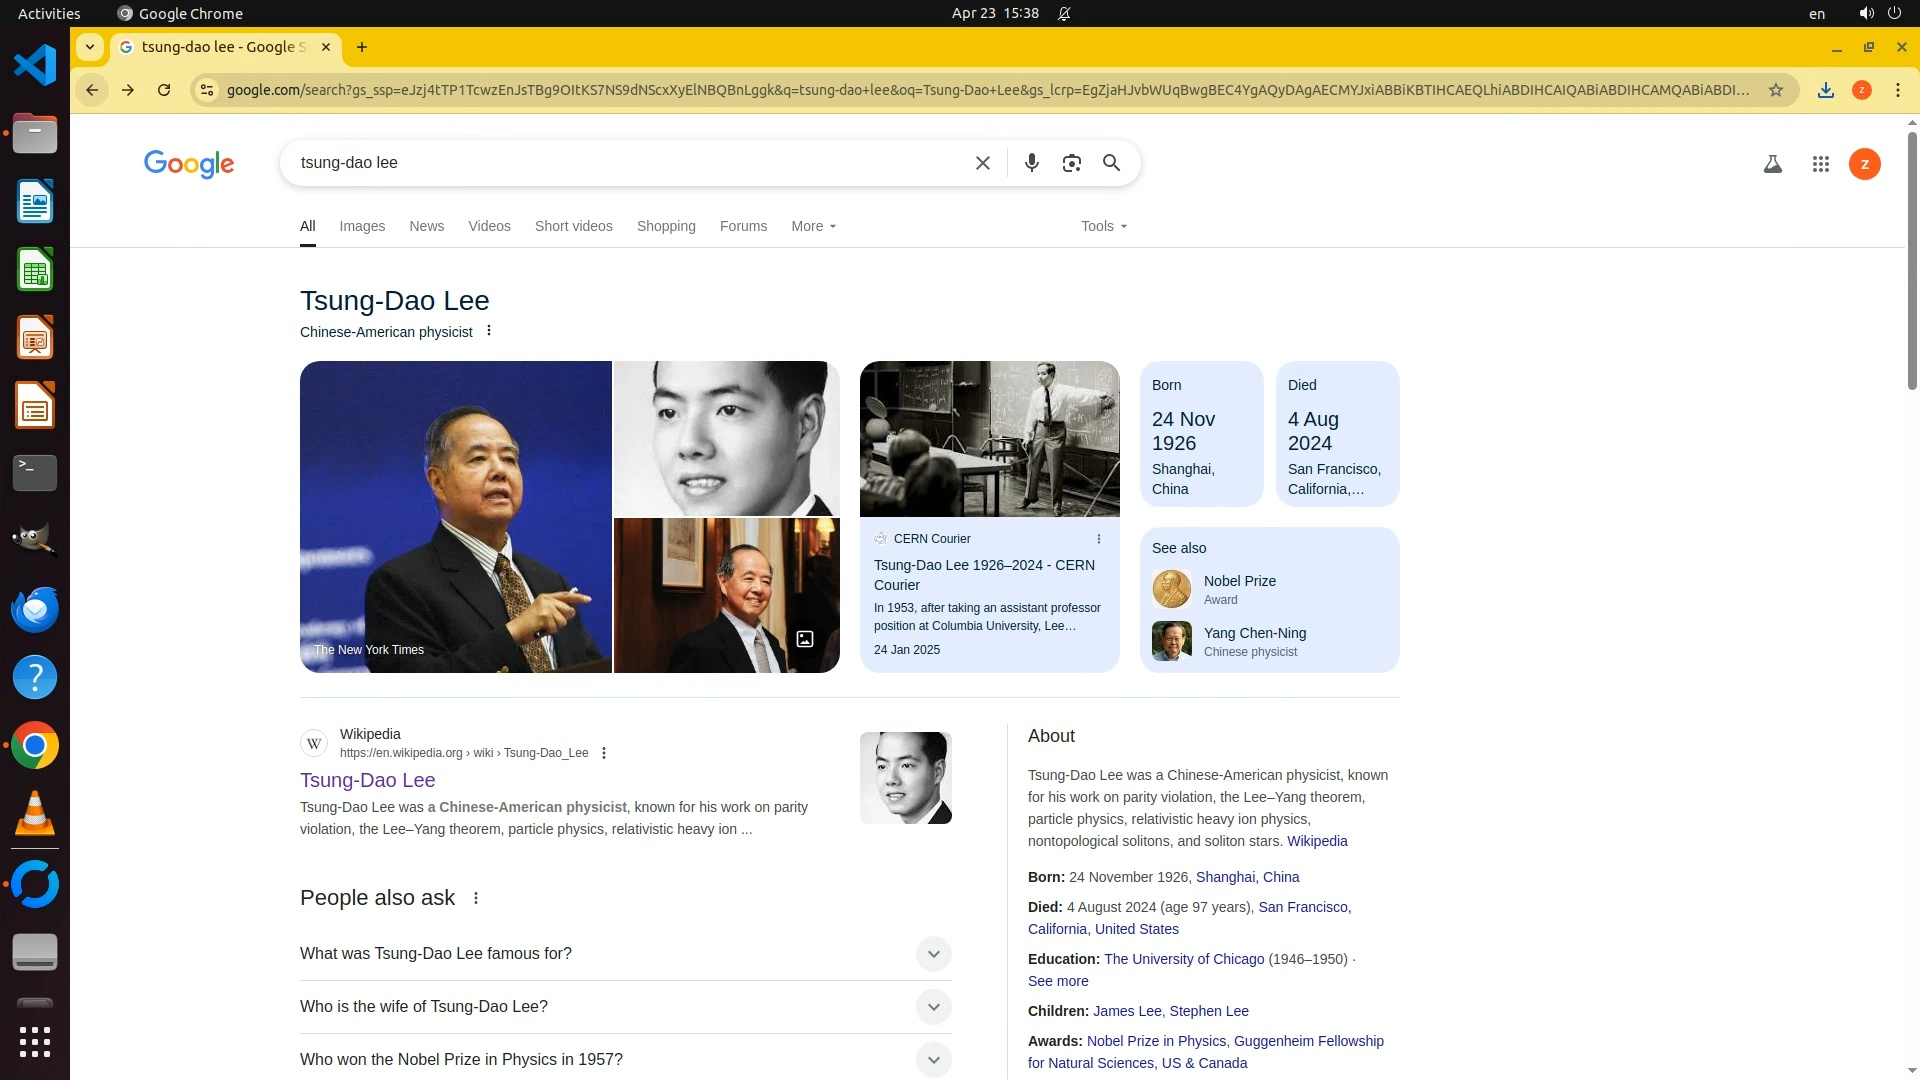The width and height of the screenshot is (1920, 1080).
Task: Click the voice search microphone icon
Action: pos(1031,163)
